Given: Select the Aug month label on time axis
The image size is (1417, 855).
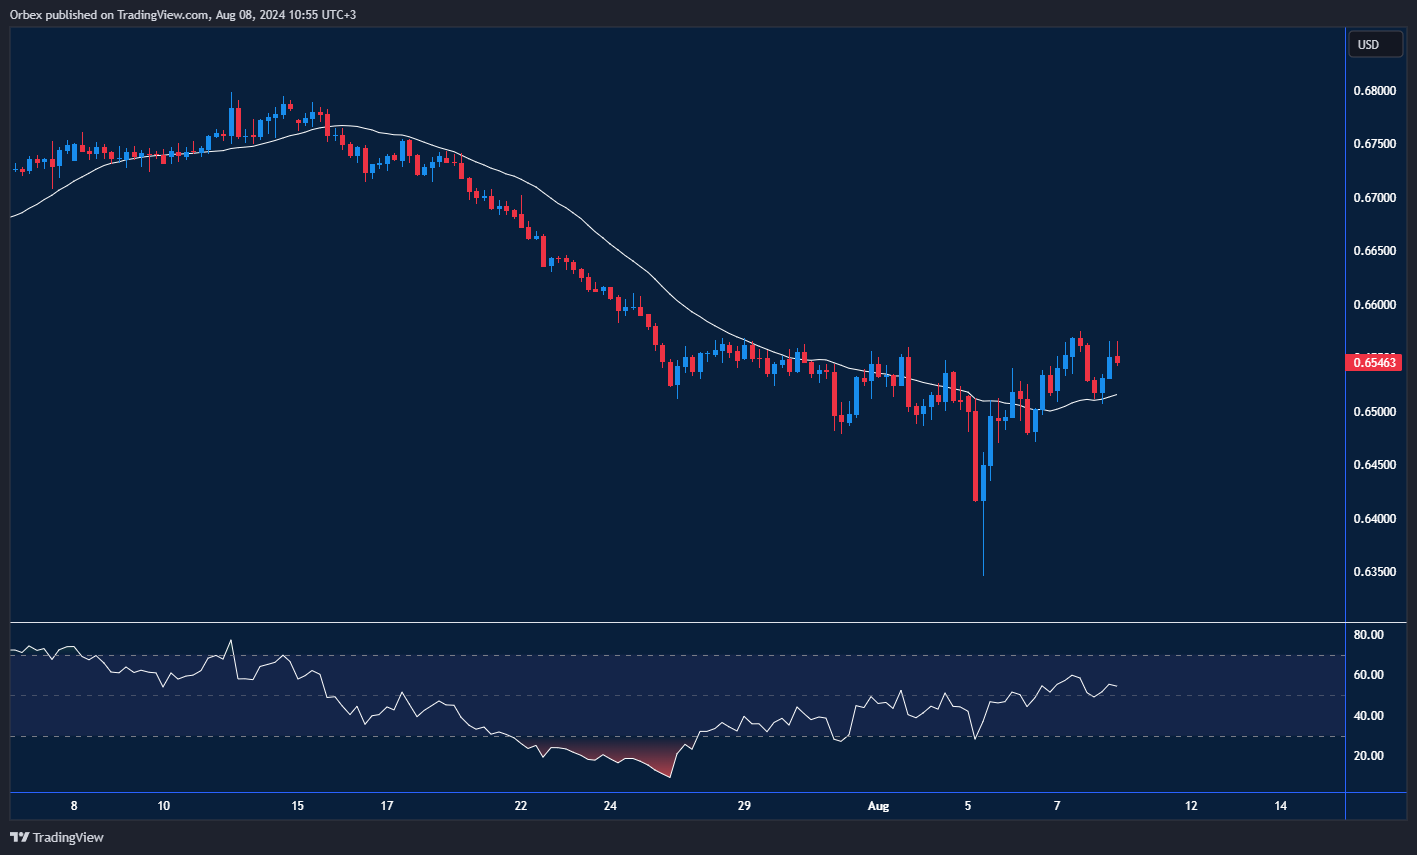Looking at the screenshot, I should pyautogui.click(x=878, y=805).
